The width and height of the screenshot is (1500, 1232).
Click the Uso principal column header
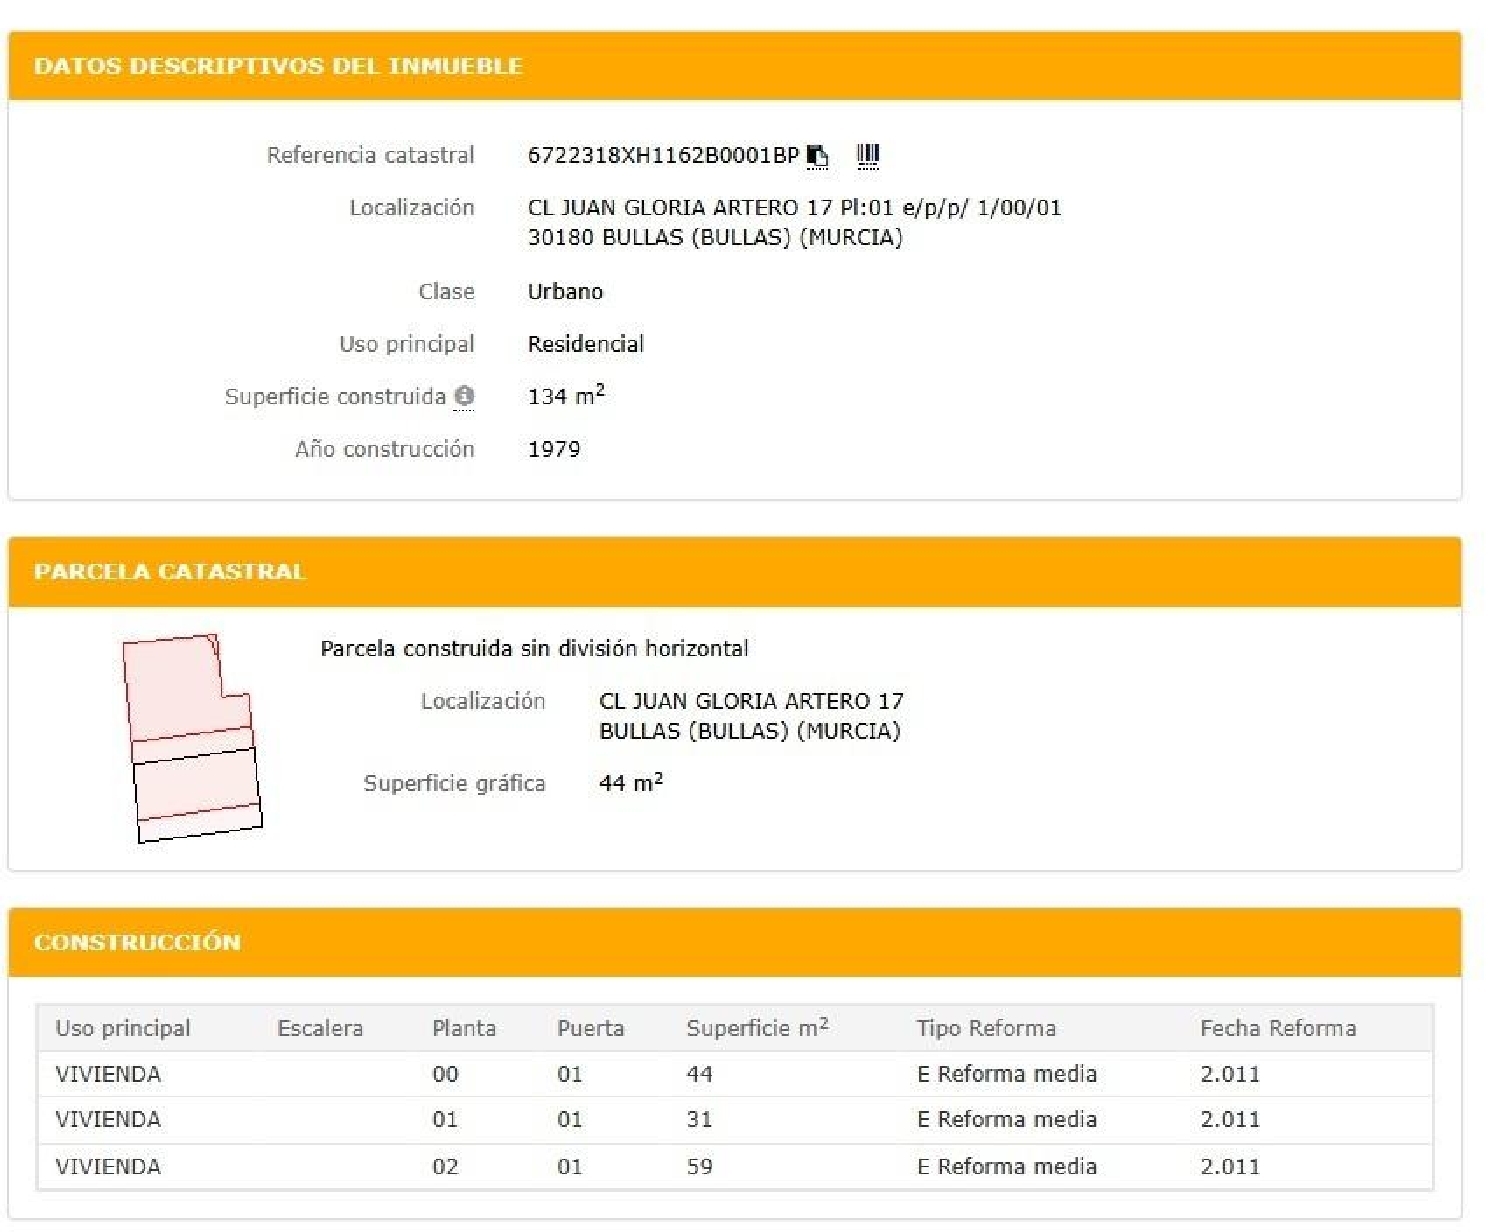pyautogui.click(x=123, y=1028)
